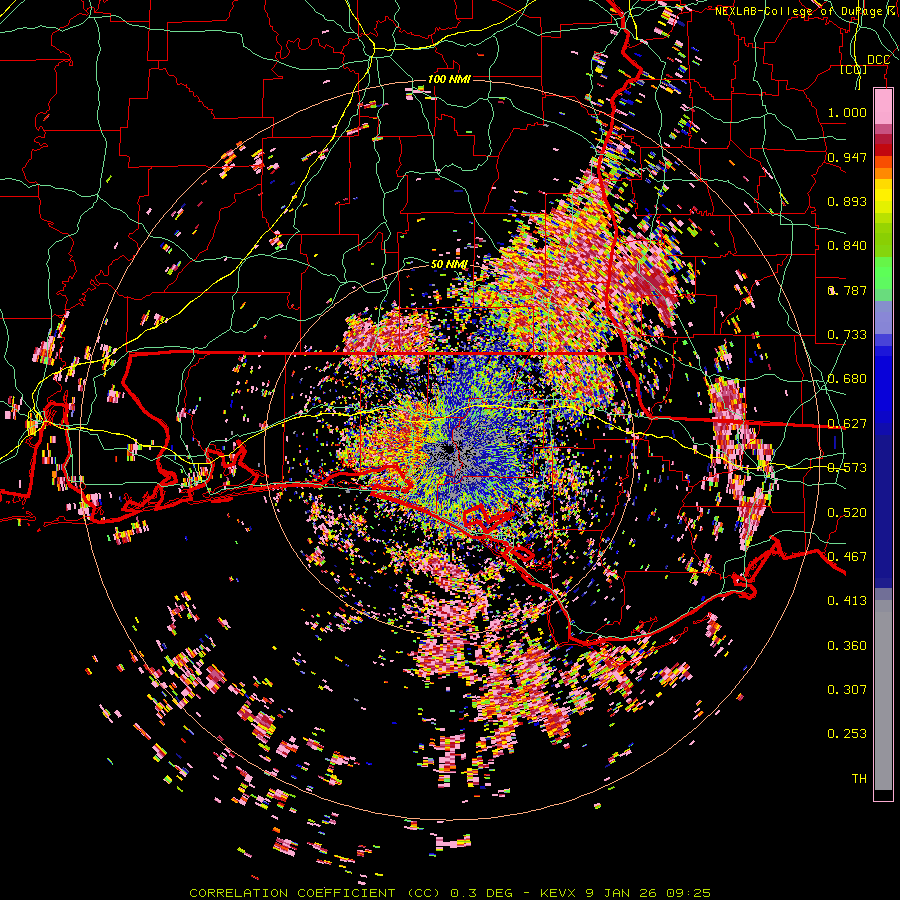Viewport: 900px width, 900px height.
Task: Click the 0.360 legend value
Action: [847, 646]
